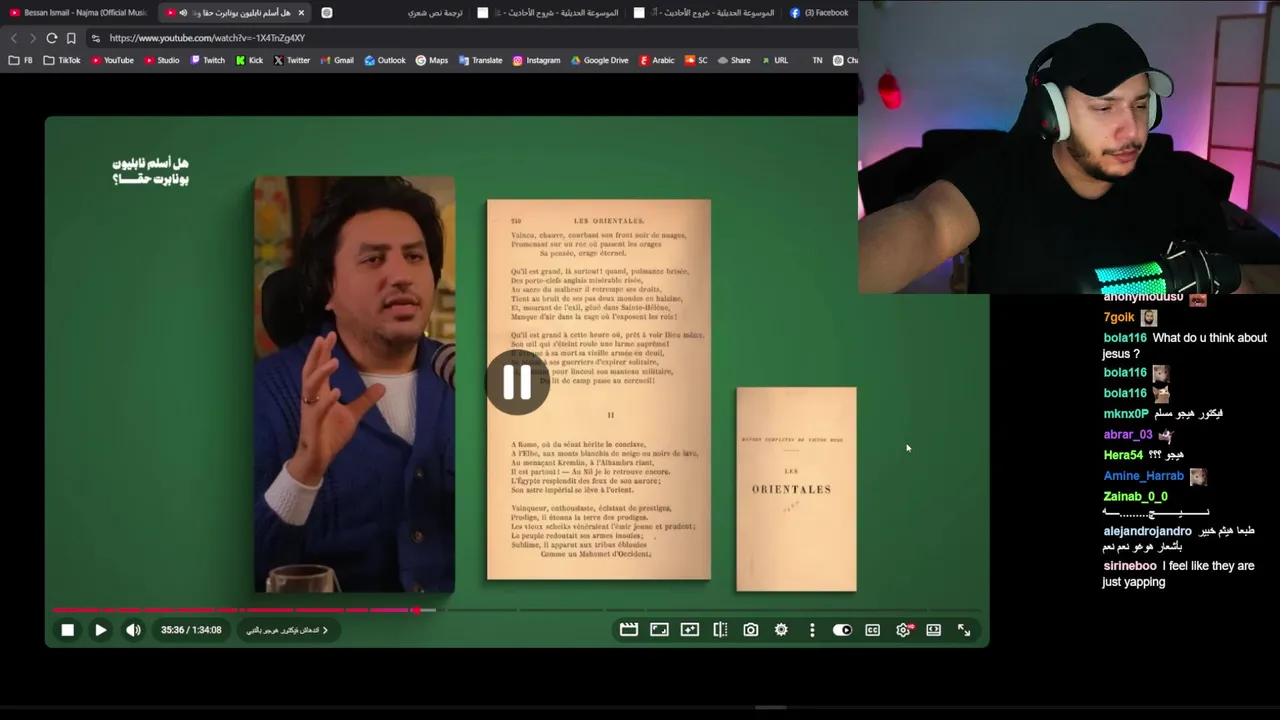Open the extension gear settings icon
The image size is (1280, 720).
pyautogui.click(x=781, y=630)
